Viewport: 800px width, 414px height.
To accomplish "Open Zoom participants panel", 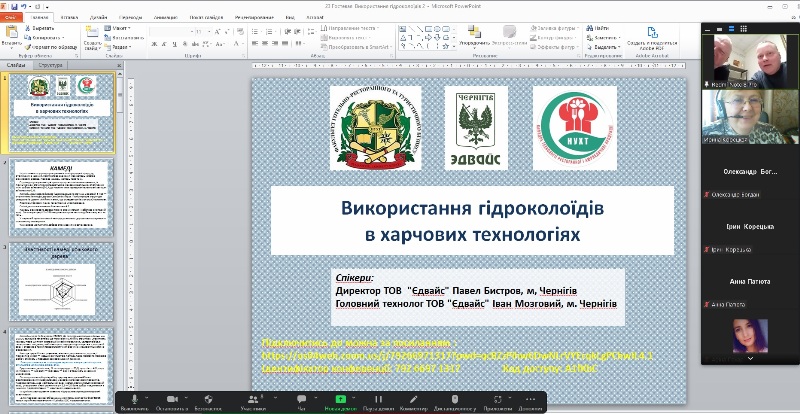I will (x=253, y=399).
